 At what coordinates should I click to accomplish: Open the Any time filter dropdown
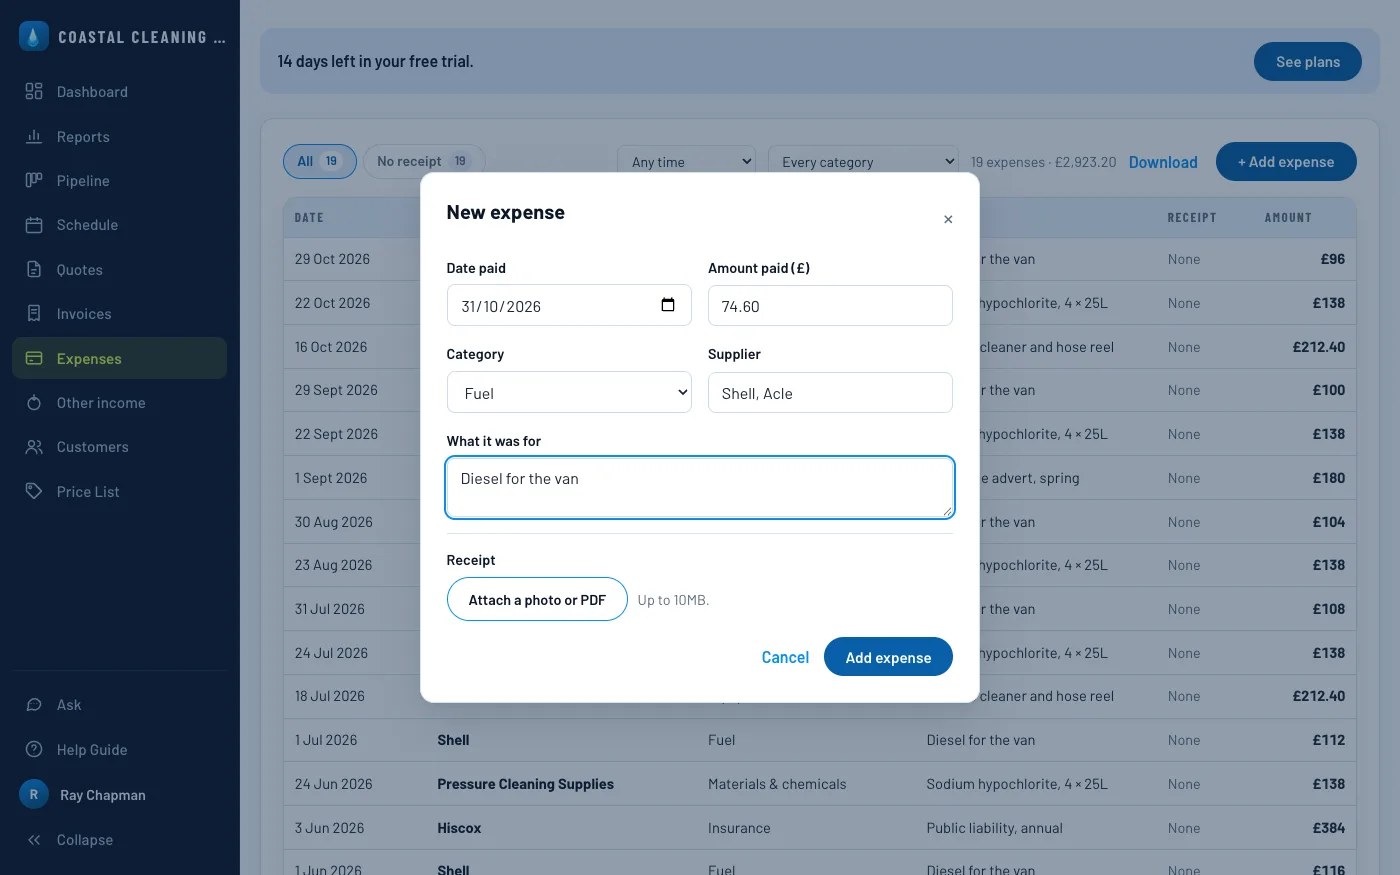[x=687, y=162]
